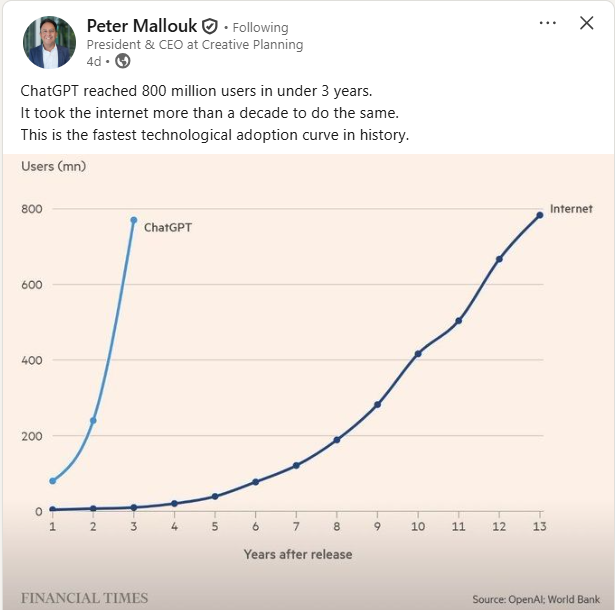Click the ChatGPT data point at year 1
This screenshot has height=610, width=615.
[53, 481]
